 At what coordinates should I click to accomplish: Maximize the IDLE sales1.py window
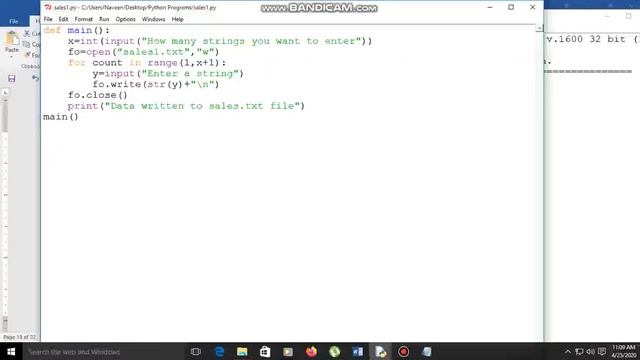point(511,7)
